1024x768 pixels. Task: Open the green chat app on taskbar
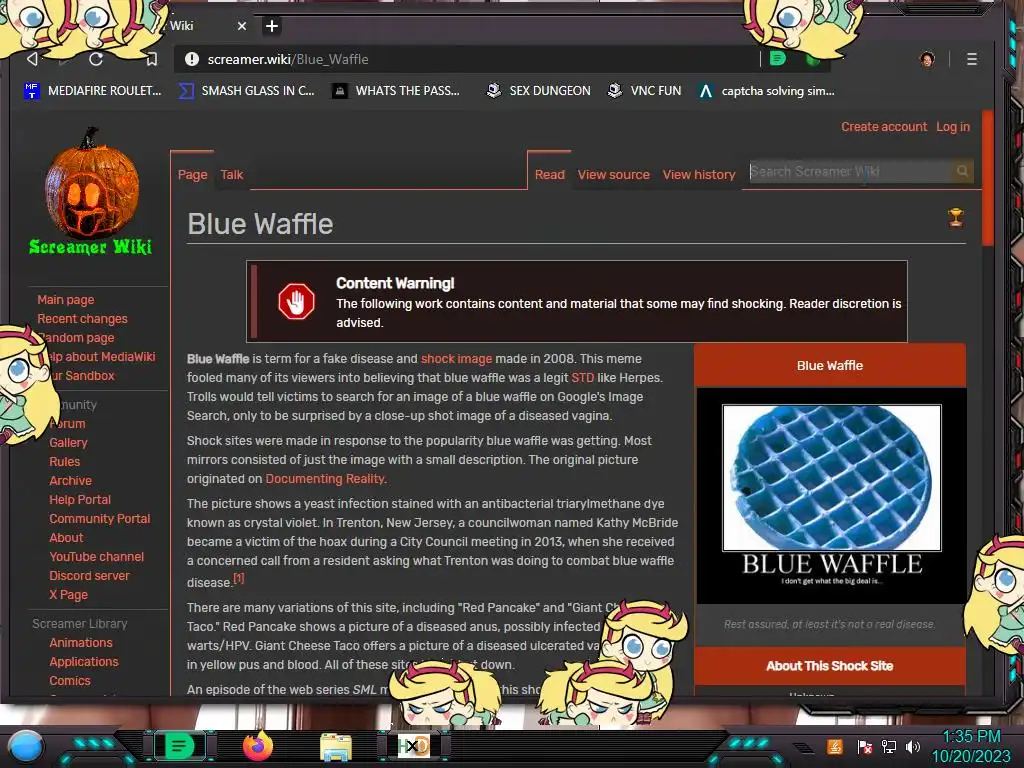pyautogui.click(x=178, y=746)
